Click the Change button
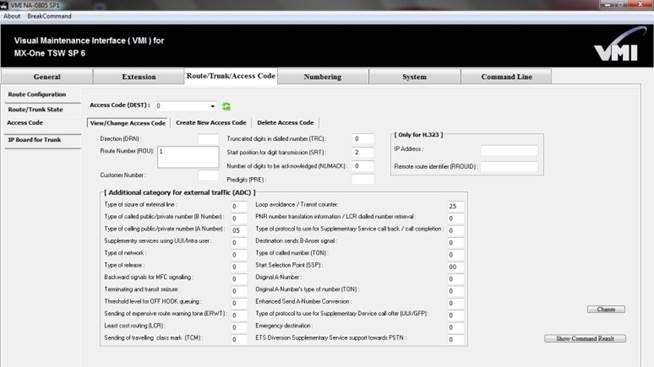This screenshot has height=367, width=654. [606, 309]
